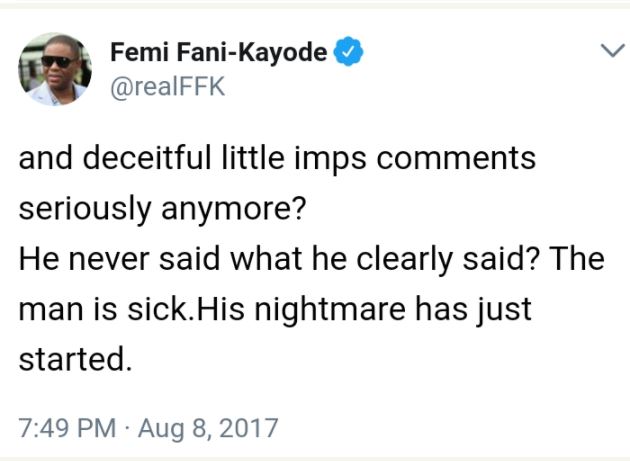The width and height of the screenshot is (630, 461).
Task: Click the Femi Fani-Kayode display name
Action: (x=218, y=51)
